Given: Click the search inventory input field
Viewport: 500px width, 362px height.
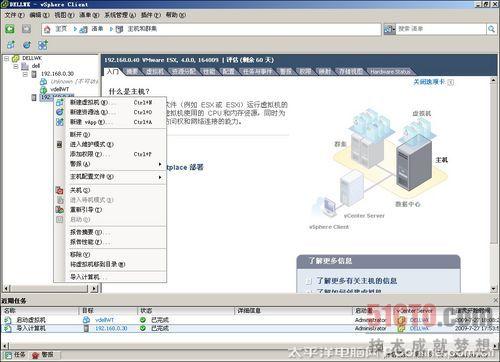Looking at the screenshot, I should [x=441, y=29].
